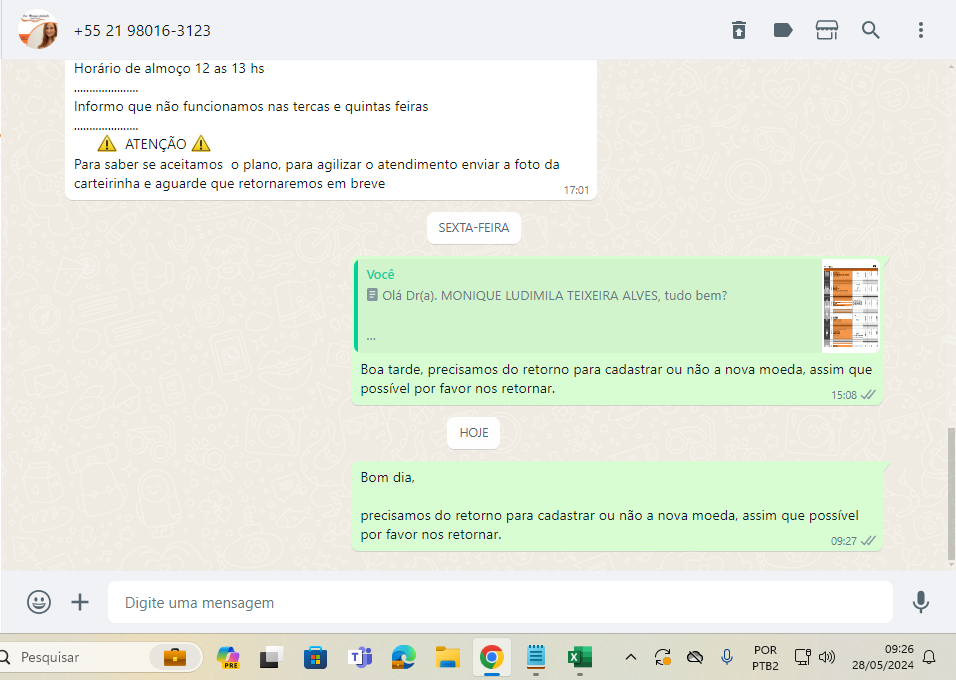Expand hidden system tray icons

[x=631, y=657]
